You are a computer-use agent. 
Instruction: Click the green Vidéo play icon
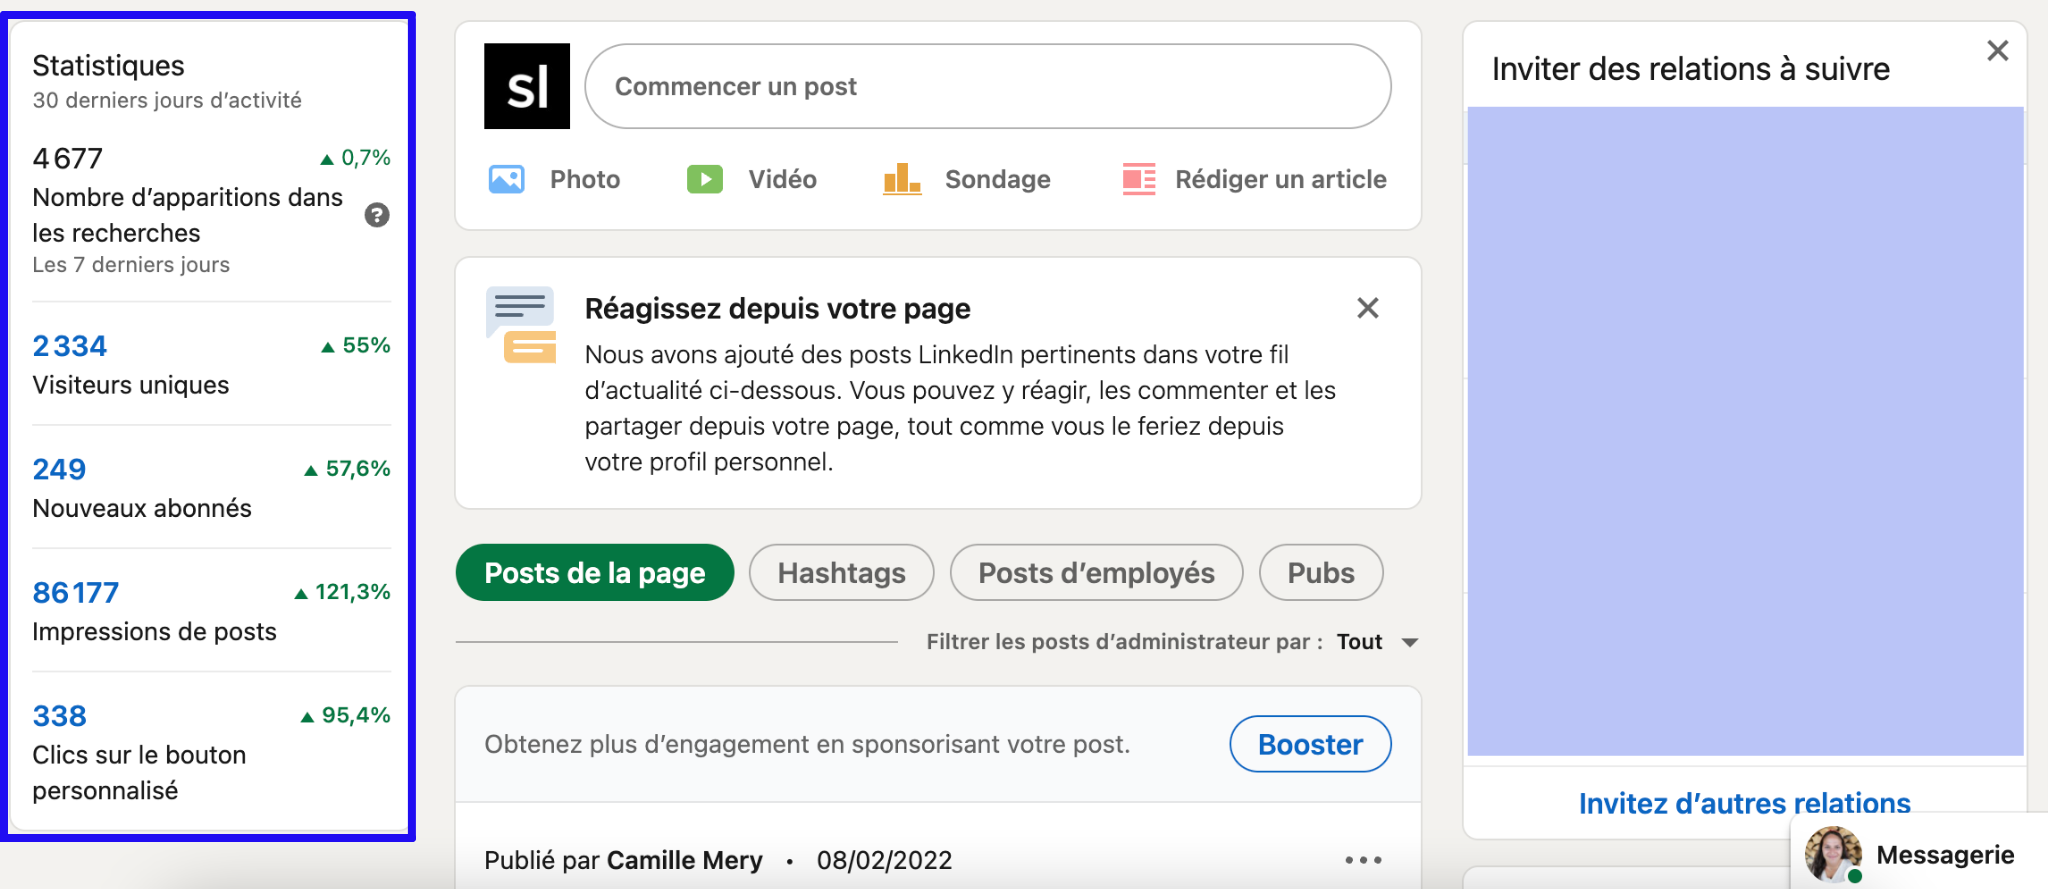(x=705, y=180)
